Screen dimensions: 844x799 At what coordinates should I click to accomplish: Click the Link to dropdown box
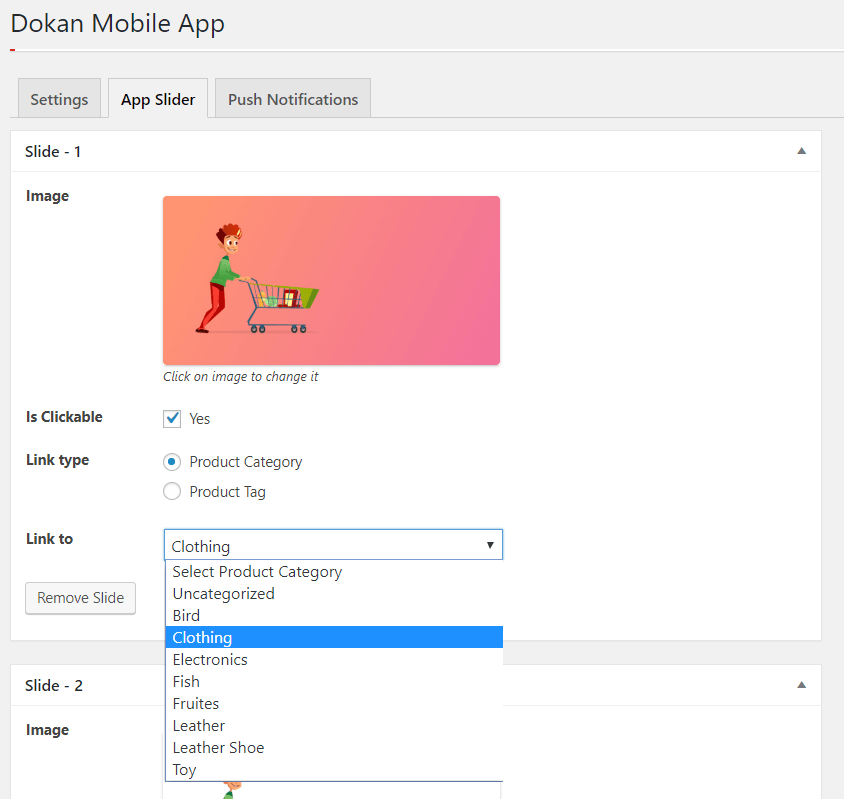(x=333, y=545)
